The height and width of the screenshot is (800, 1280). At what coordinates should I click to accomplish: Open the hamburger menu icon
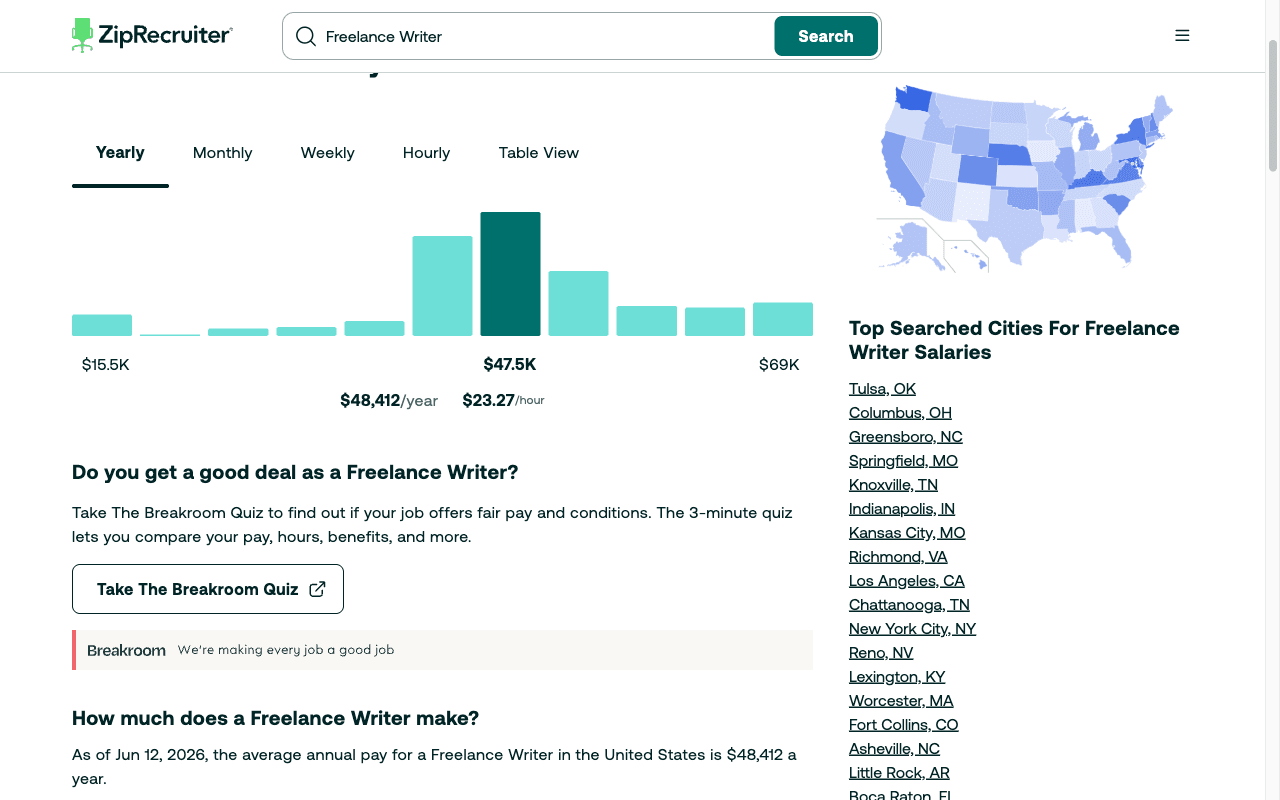coord(1182,36)
